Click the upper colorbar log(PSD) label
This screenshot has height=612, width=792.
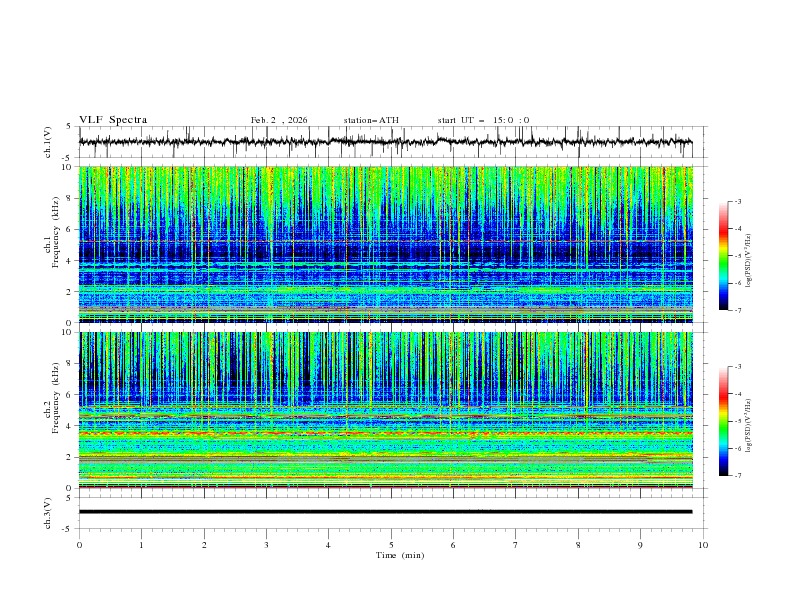pos(750,256)
